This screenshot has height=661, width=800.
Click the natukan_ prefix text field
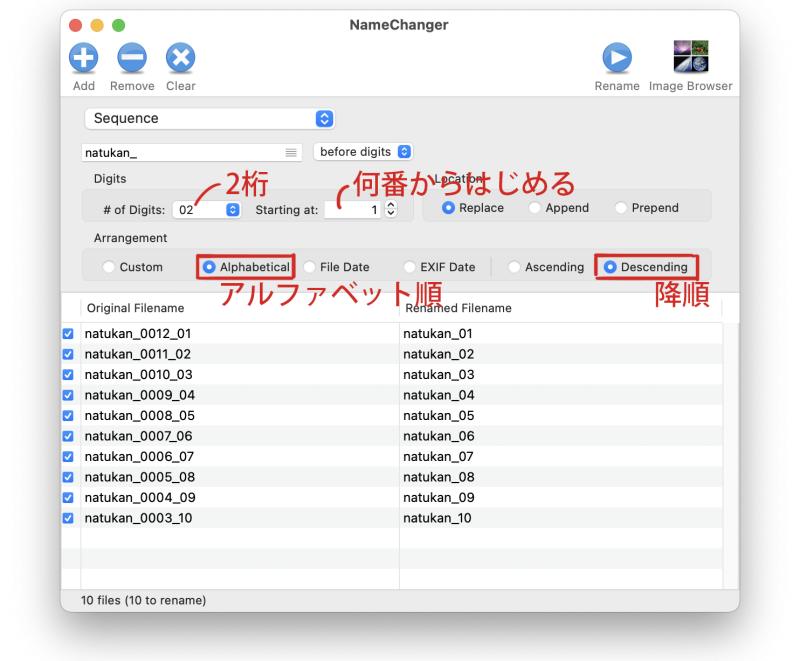(180, 152)
